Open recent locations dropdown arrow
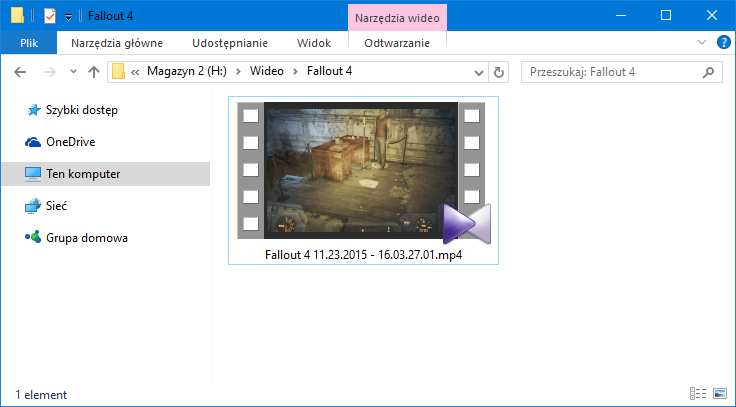736x407 pixels. pyautogui.click(x=73, y=72)
